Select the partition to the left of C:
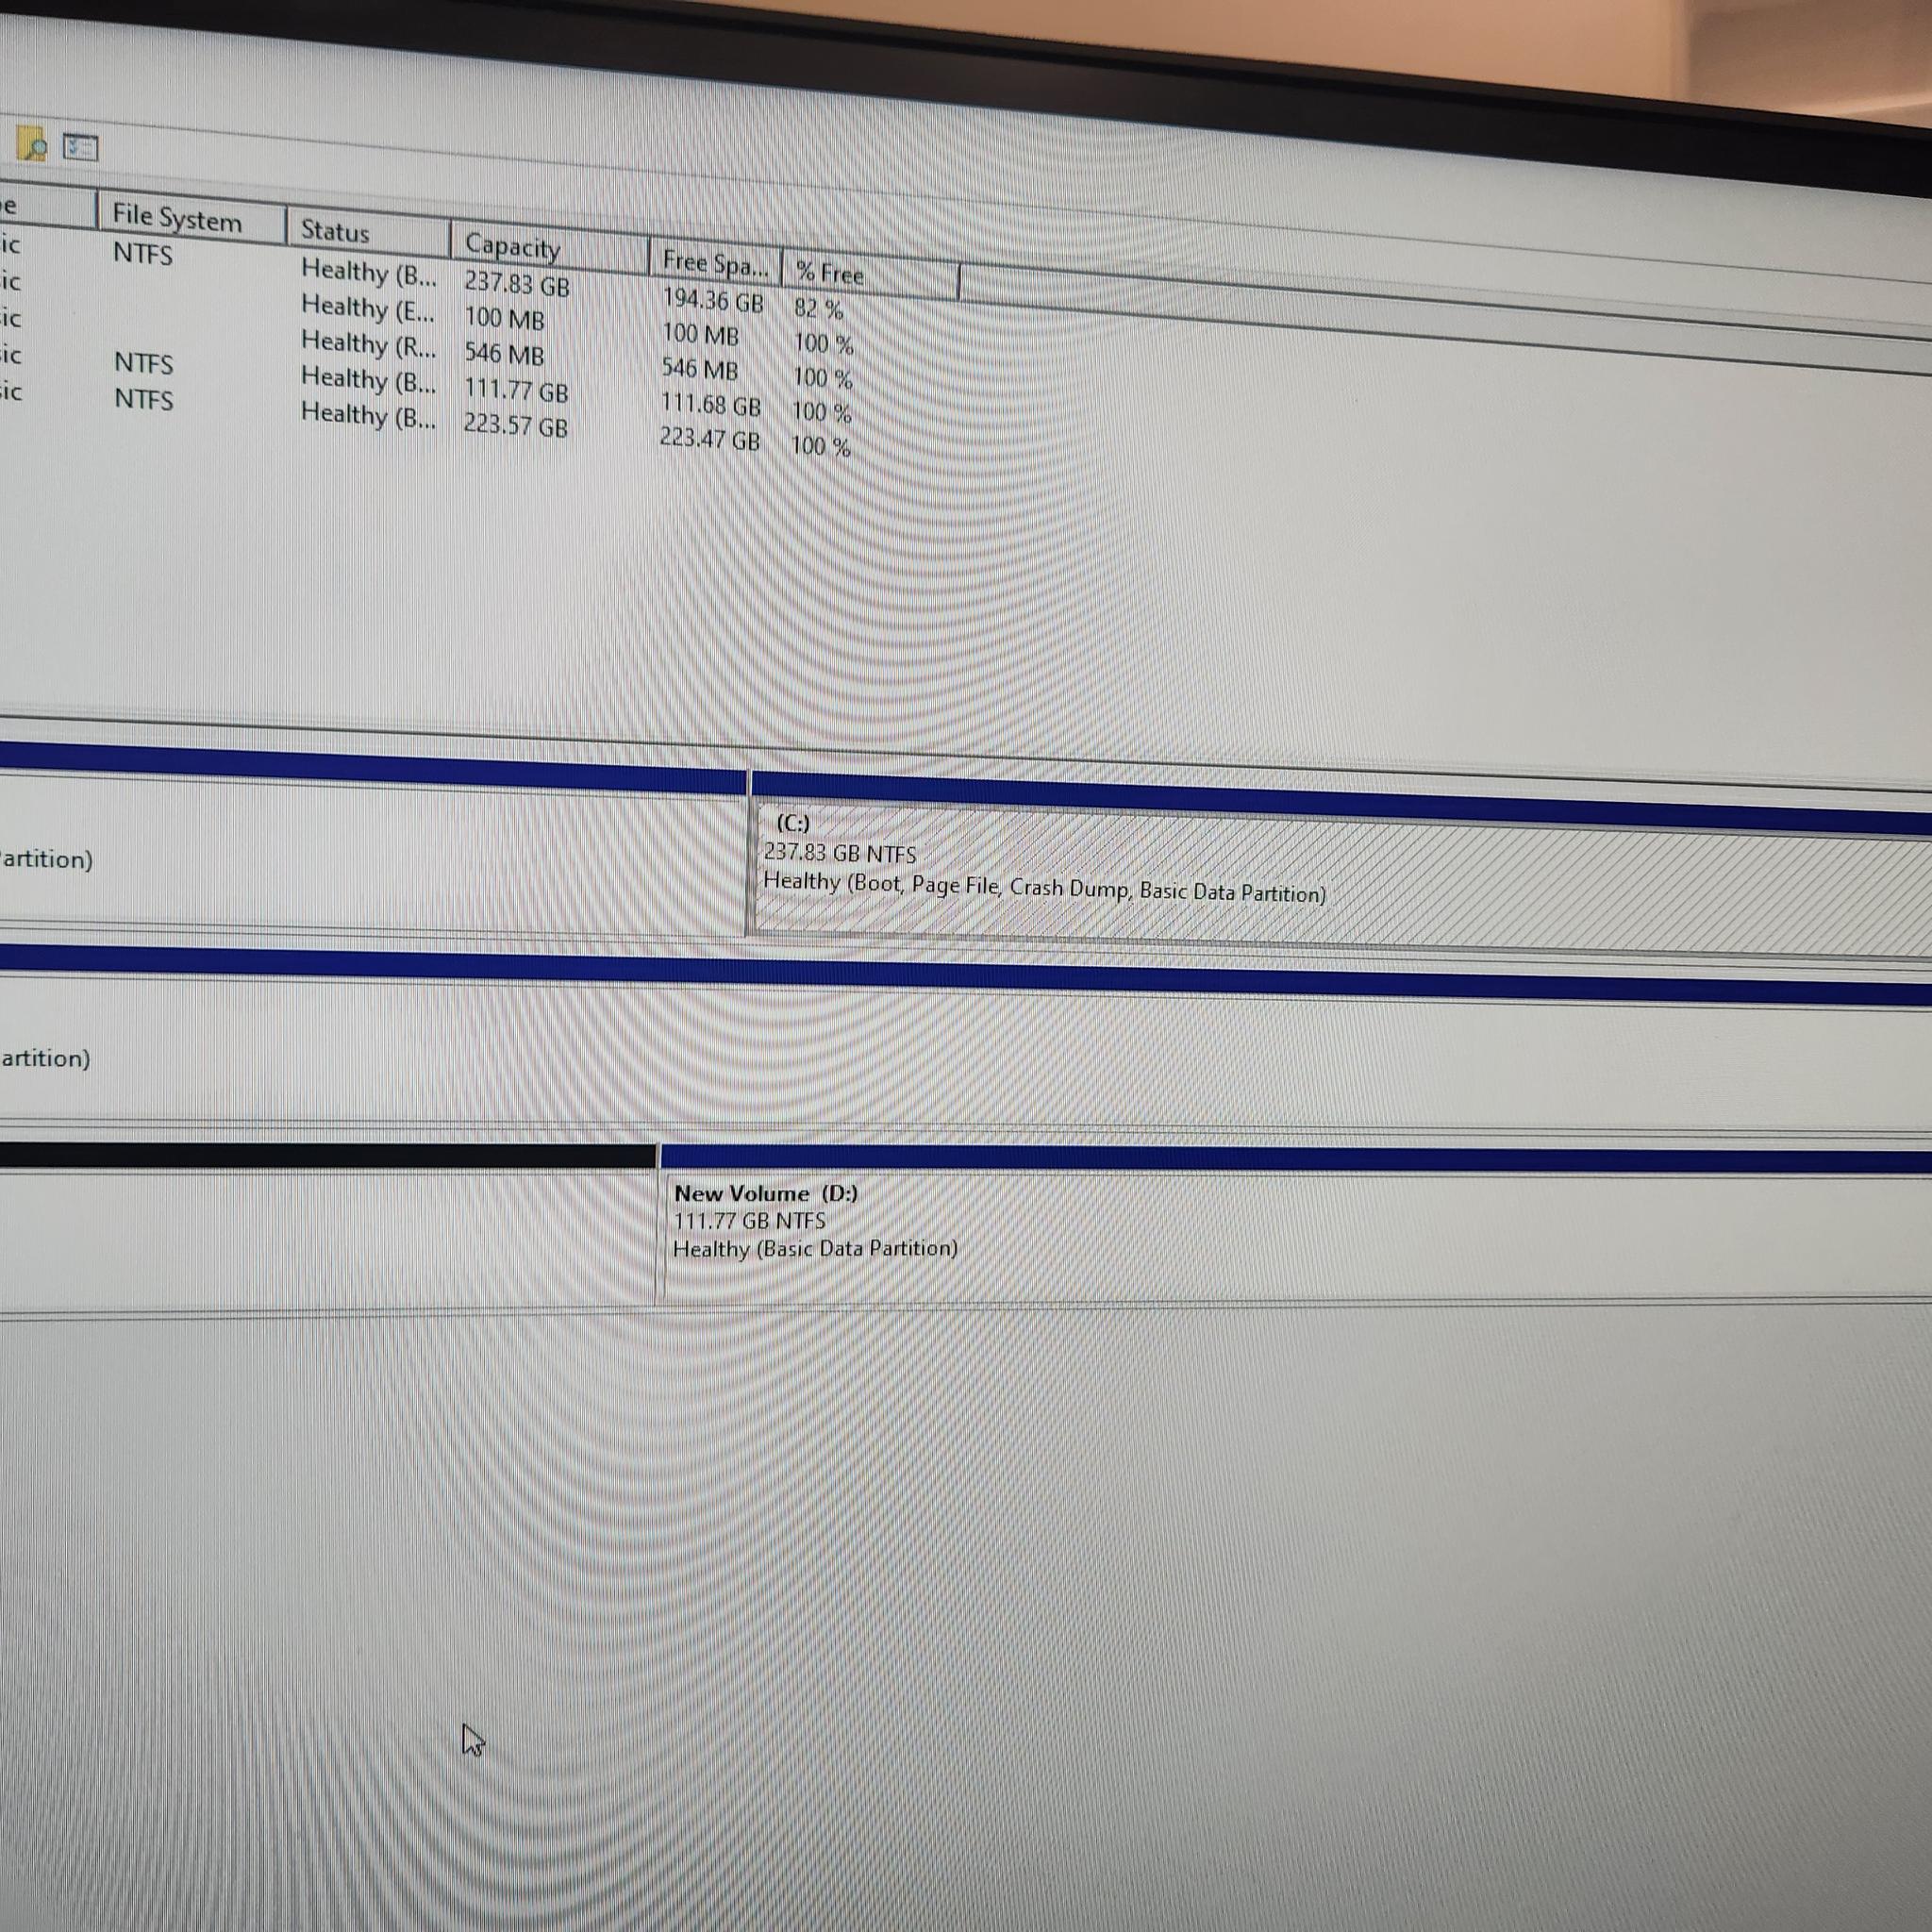Image resolution: width=1932 pixels, height=1932 pixels. 372,852
